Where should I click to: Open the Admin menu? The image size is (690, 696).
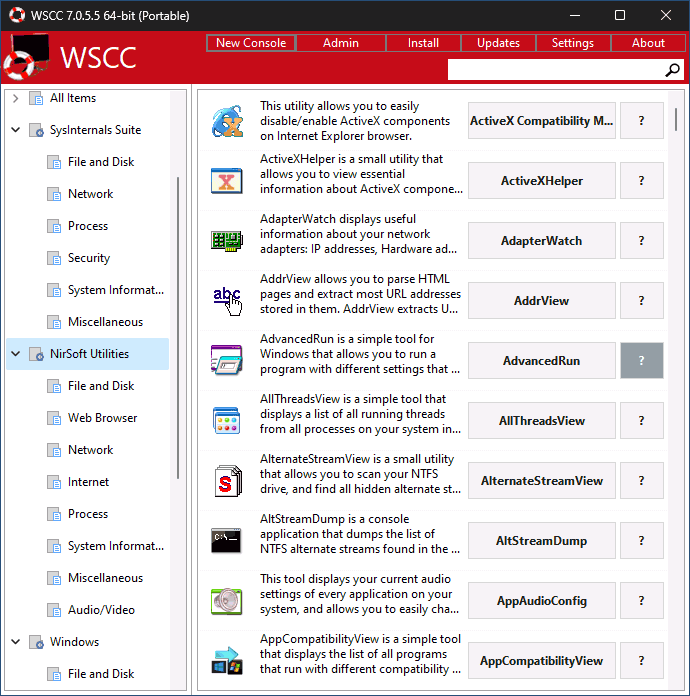tap(341, 43)
